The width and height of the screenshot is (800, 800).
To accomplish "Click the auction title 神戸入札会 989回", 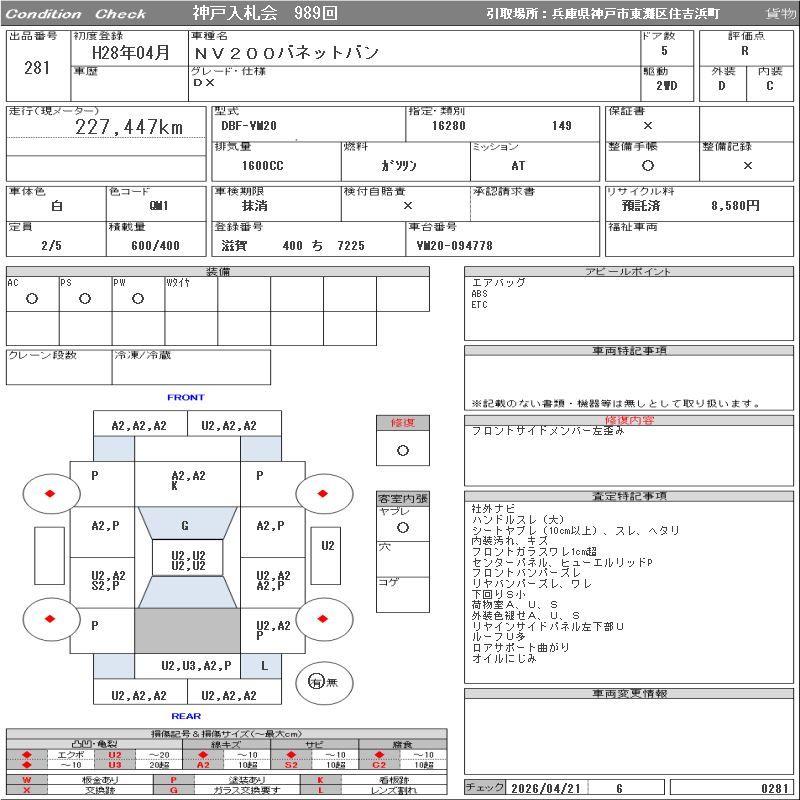I will coord(265,13).
